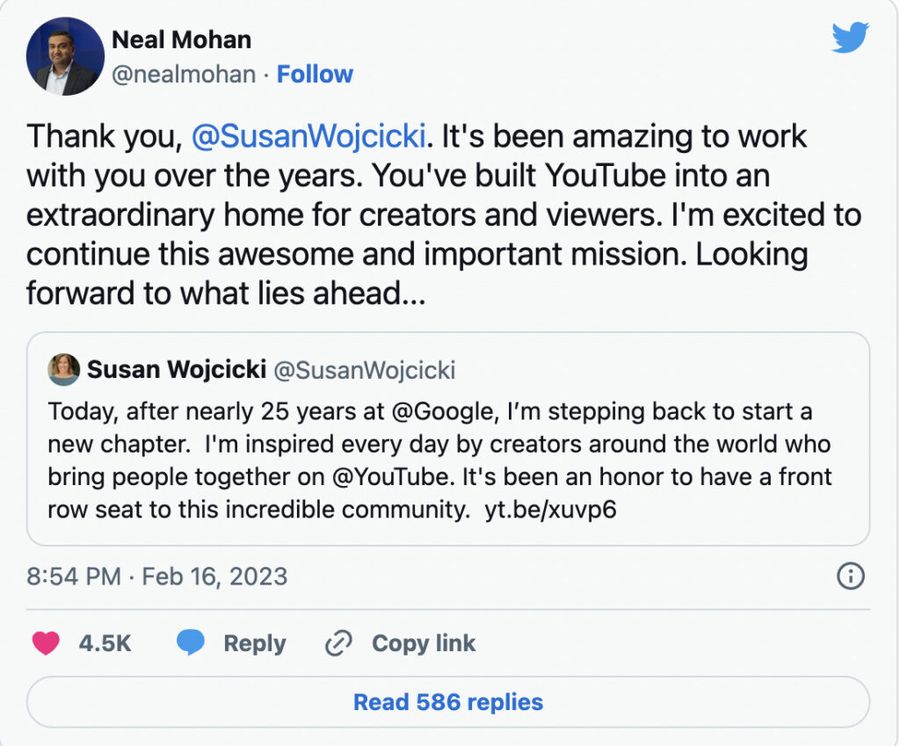Open the tweet info icon

pos(849,576)
